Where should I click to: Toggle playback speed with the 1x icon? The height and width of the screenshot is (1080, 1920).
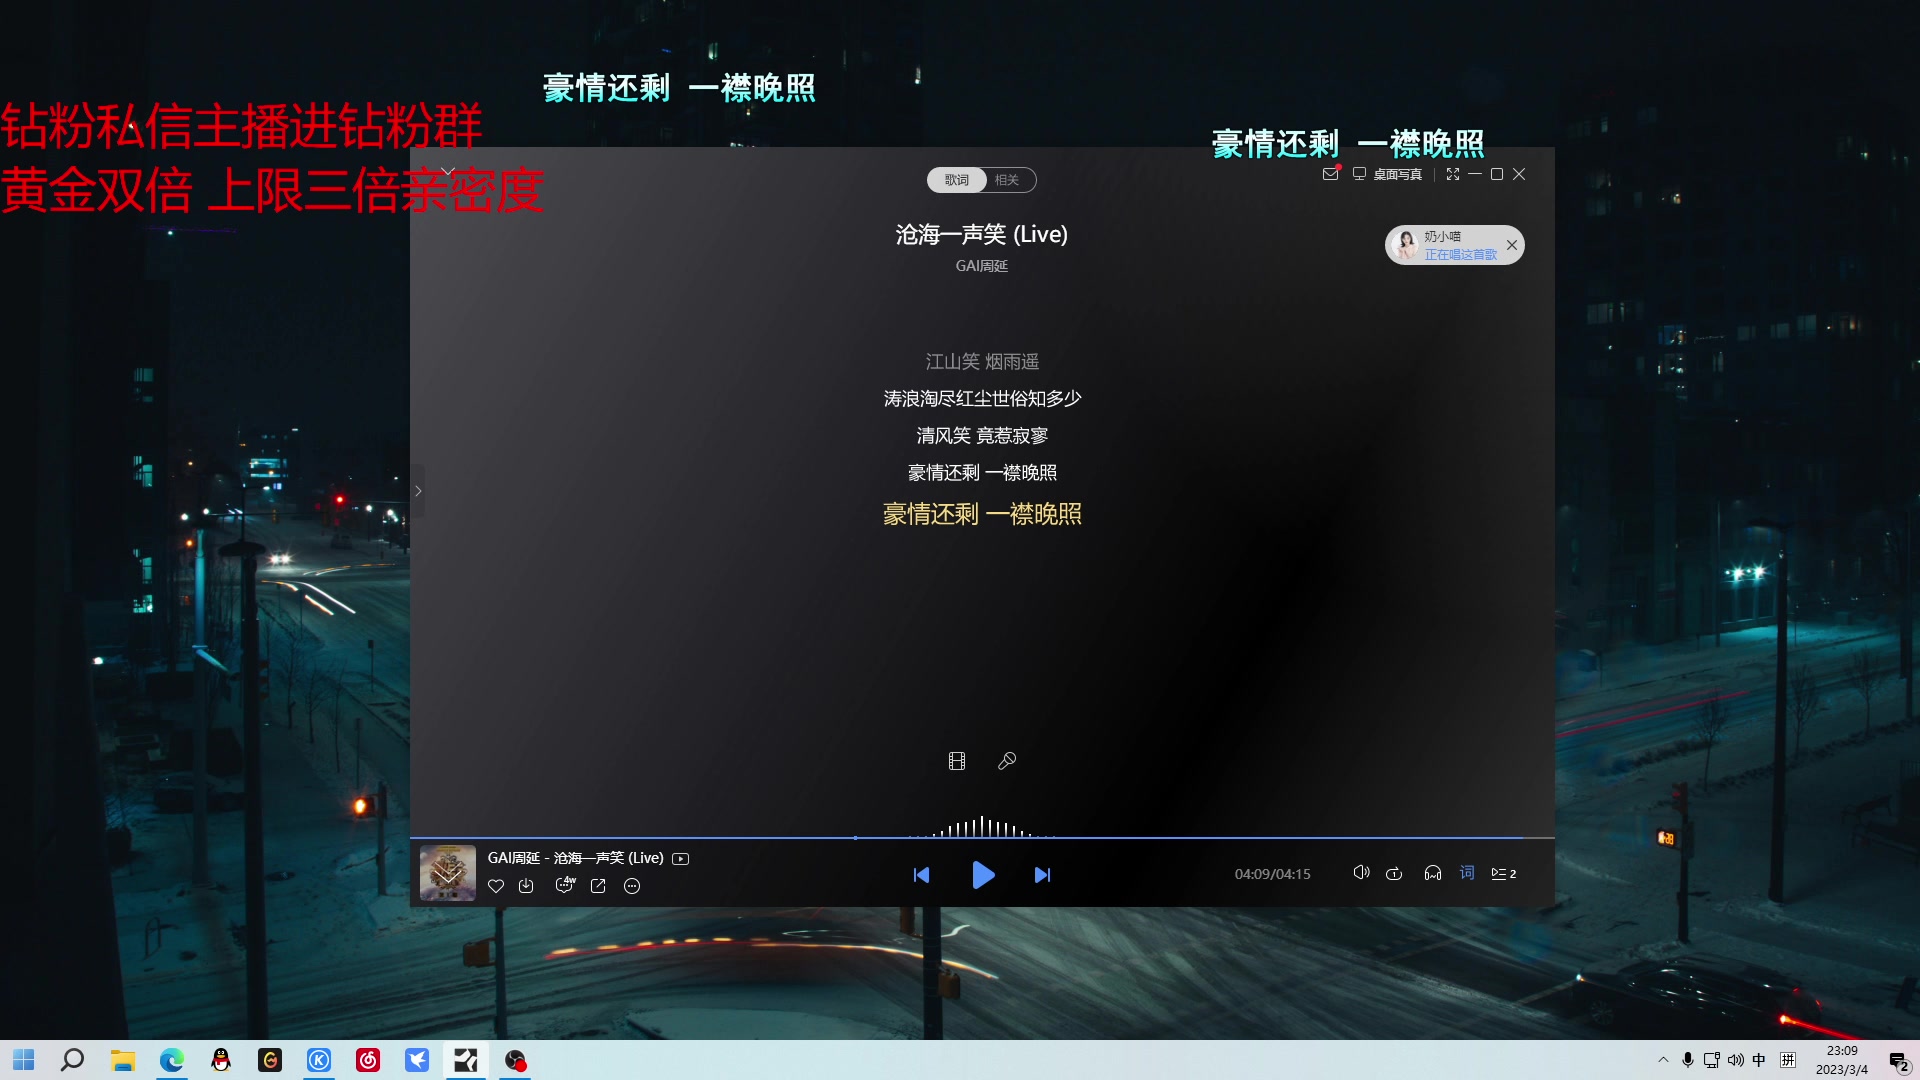point(1395,873)
